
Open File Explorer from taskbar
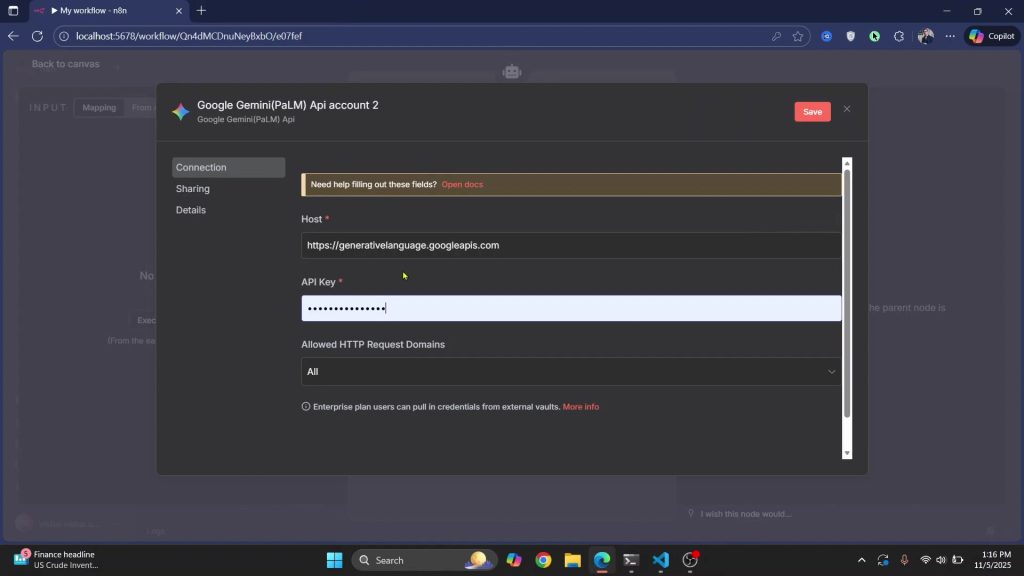(572, 560)
